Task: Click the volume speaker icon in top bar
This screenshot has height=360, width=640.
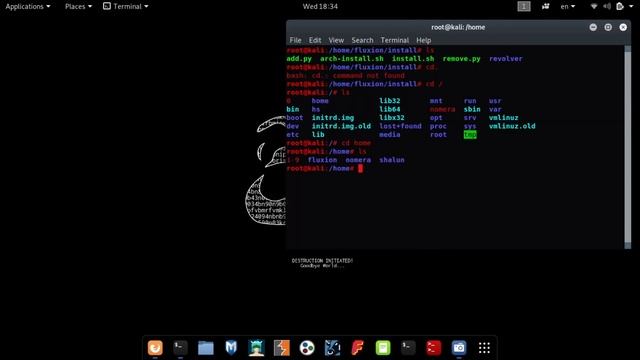Action: pyautogui.click(x=607, y=6)
